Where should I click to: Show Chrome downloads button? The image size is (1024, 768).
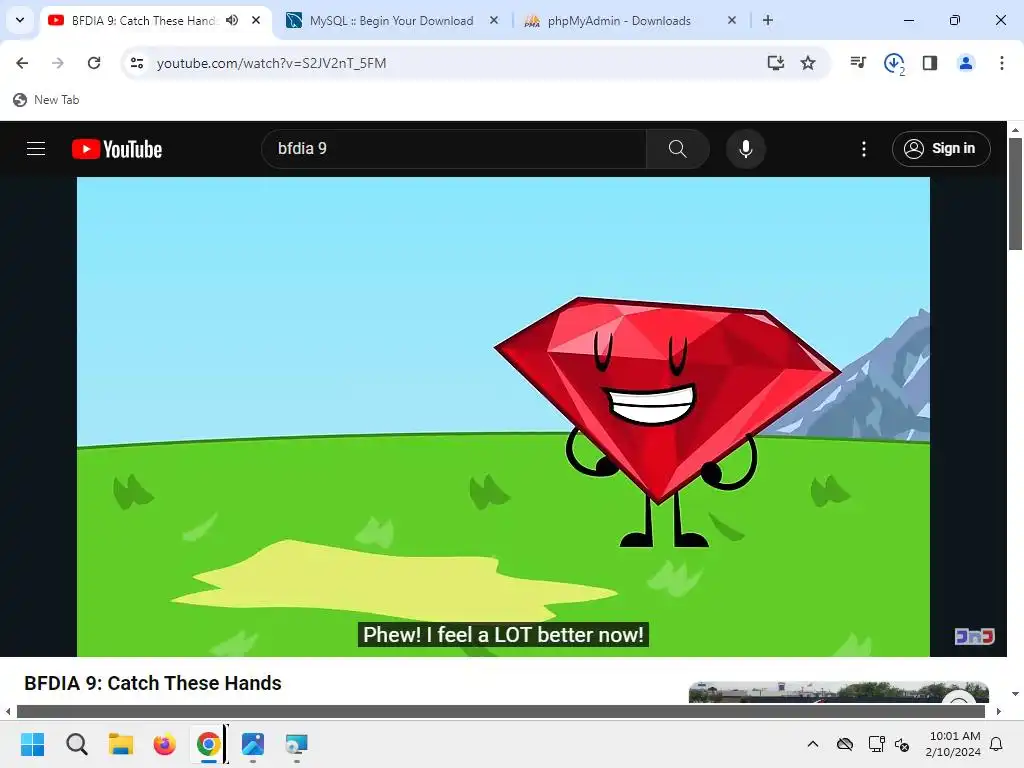coord(894,63)
